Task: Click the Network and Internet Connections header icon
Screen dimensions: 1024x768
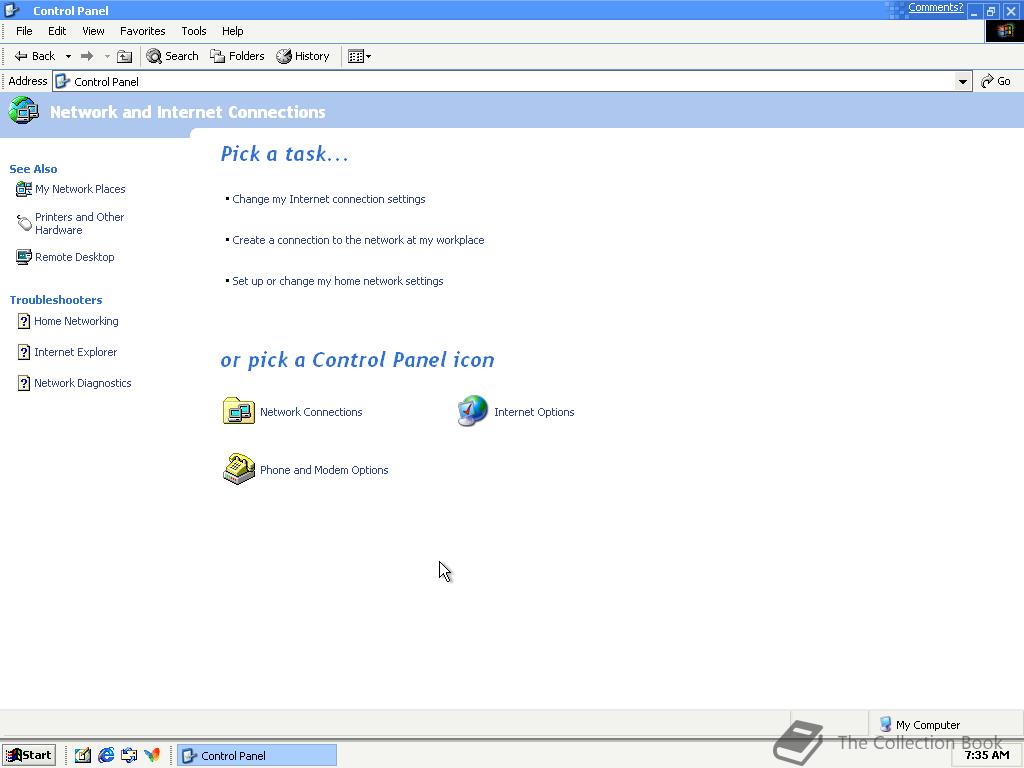Action: (24, 110)
